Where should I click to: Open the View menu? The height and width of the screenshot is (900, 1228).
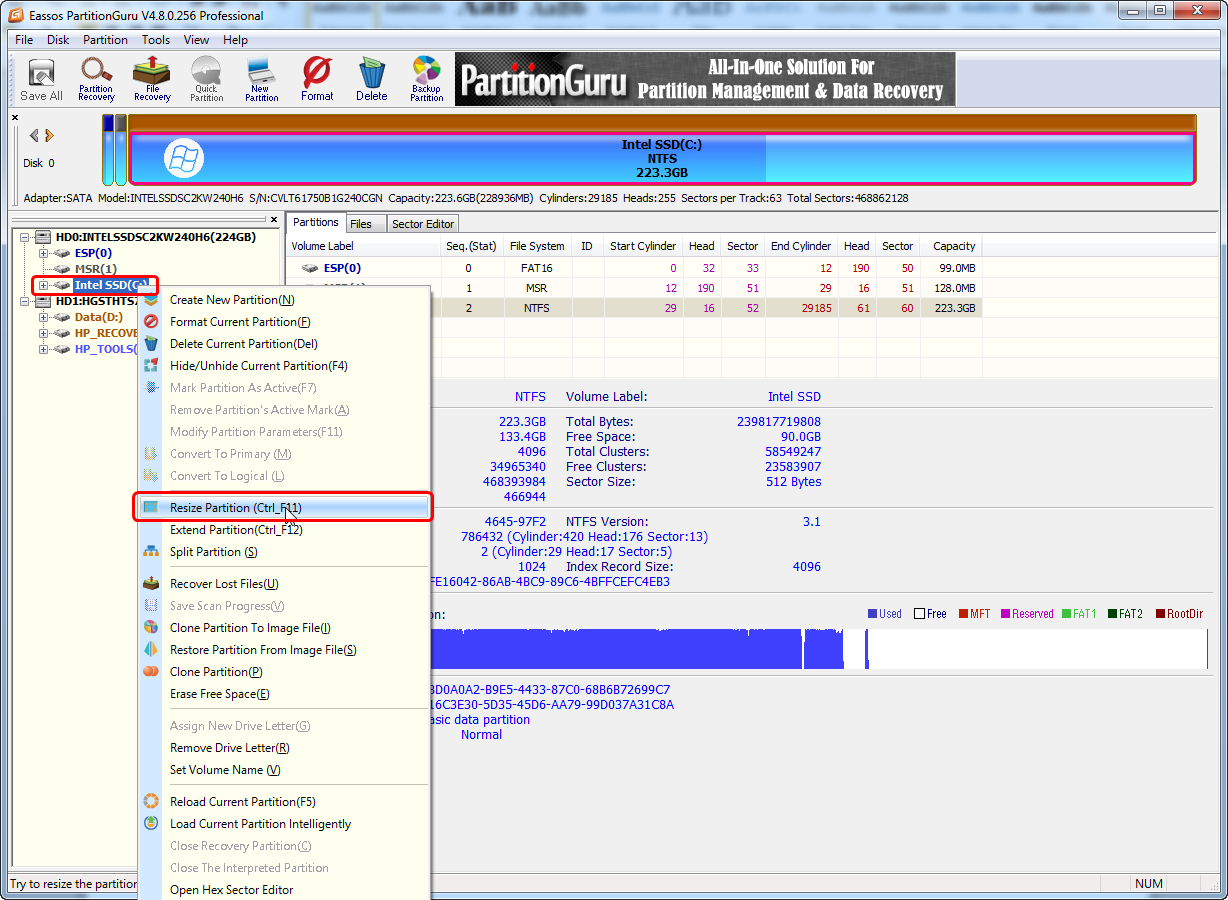[x=196, y=40]
